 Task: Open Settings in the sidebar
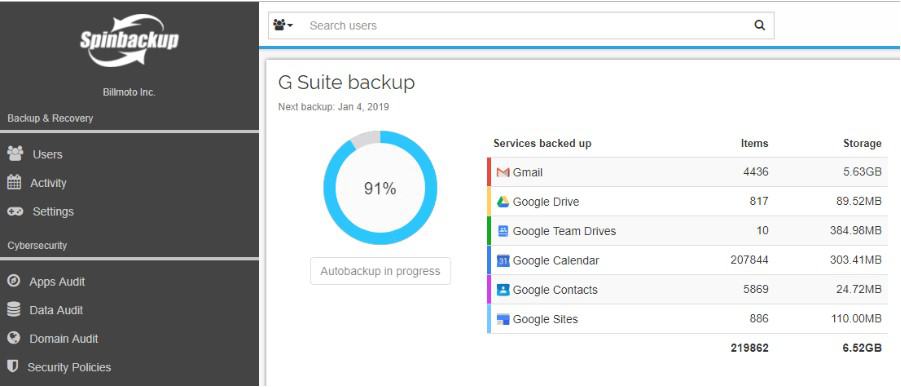point(53,211)
